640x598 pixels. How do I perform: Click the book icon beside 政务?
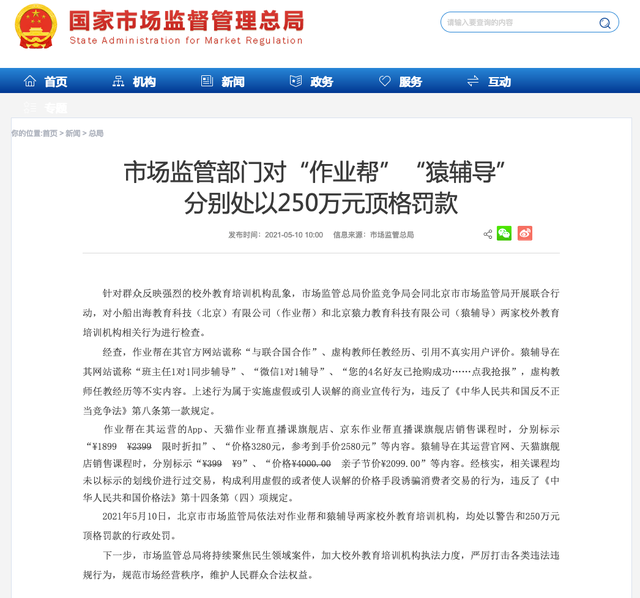coord(296,81)
